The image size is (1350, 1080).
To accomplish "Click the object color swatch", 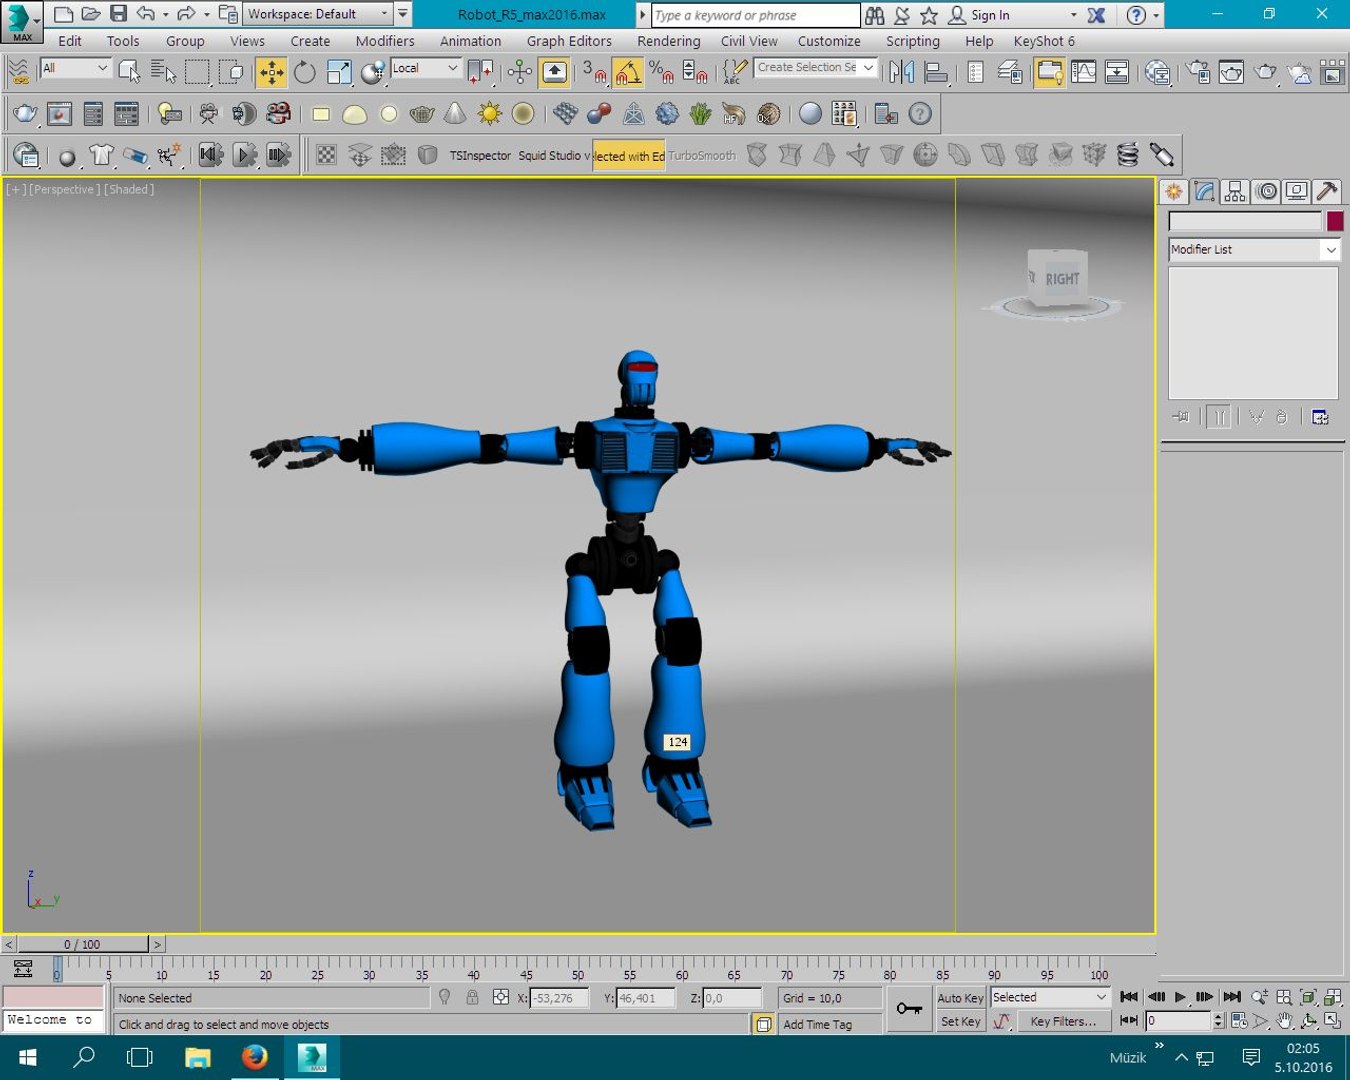I will pyautogui.click(x=1334, y=221).
